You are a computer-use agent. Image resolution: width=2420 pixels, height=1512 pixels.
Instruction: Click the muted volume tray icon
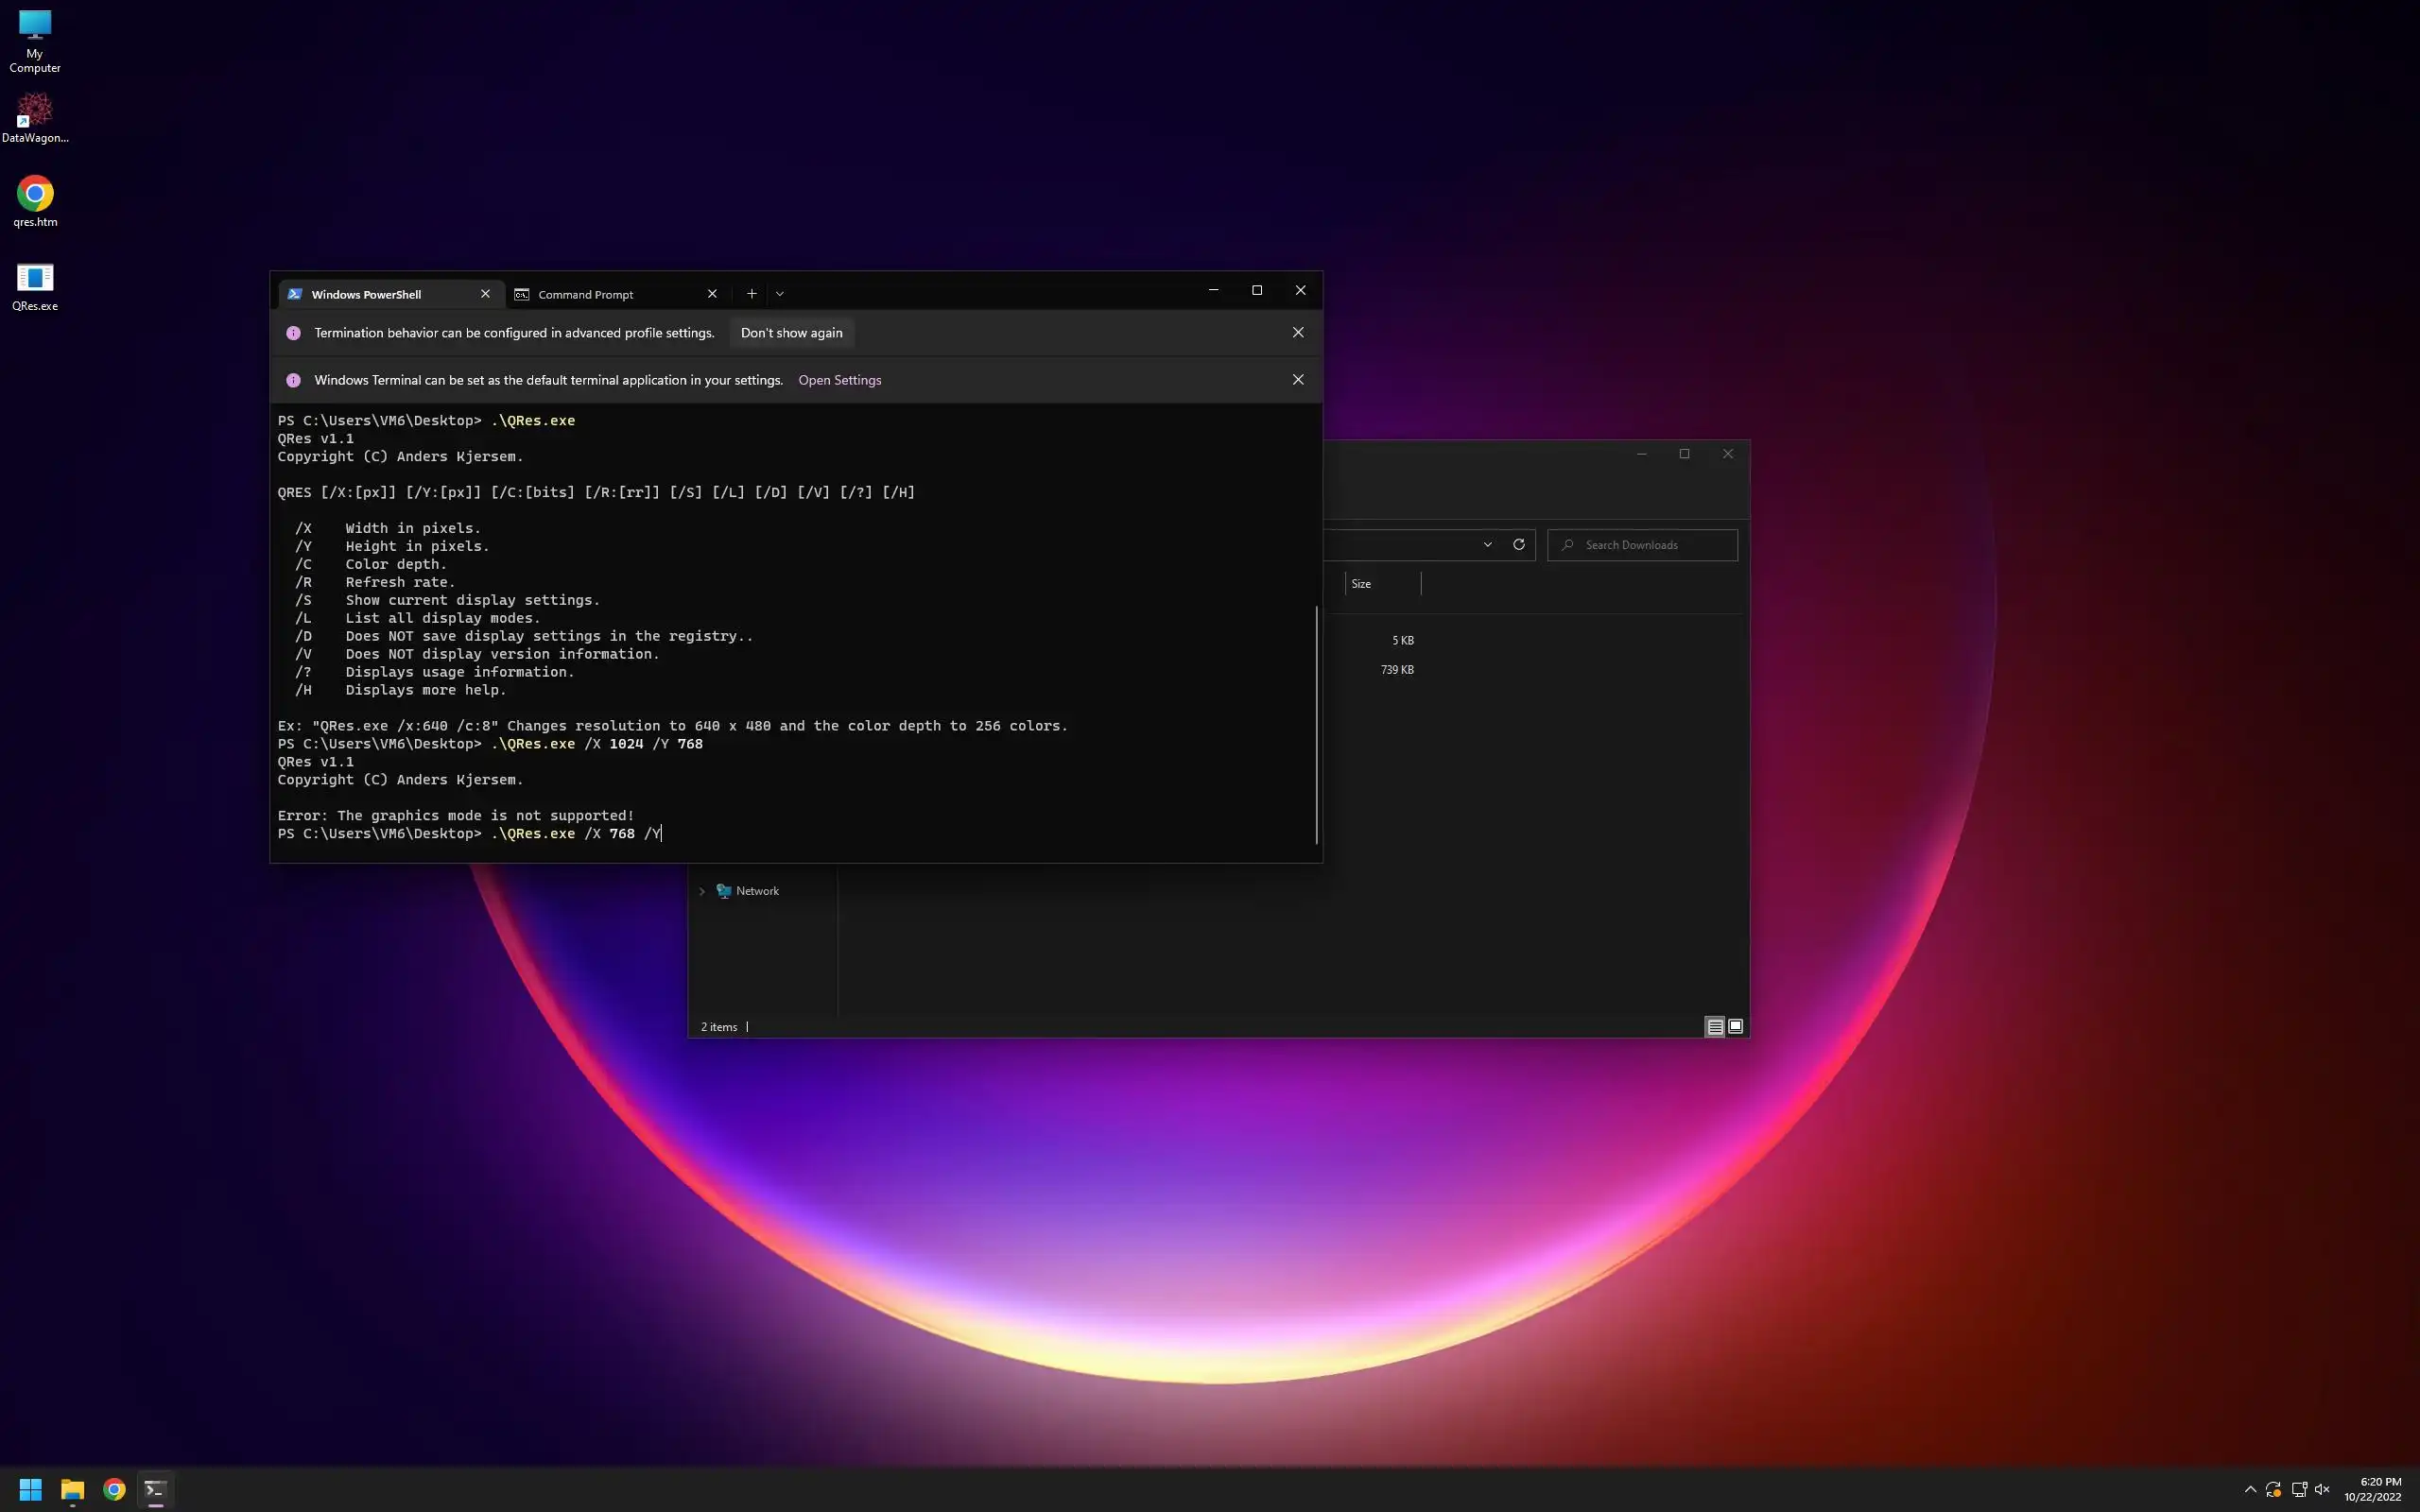point(2322,1489)
